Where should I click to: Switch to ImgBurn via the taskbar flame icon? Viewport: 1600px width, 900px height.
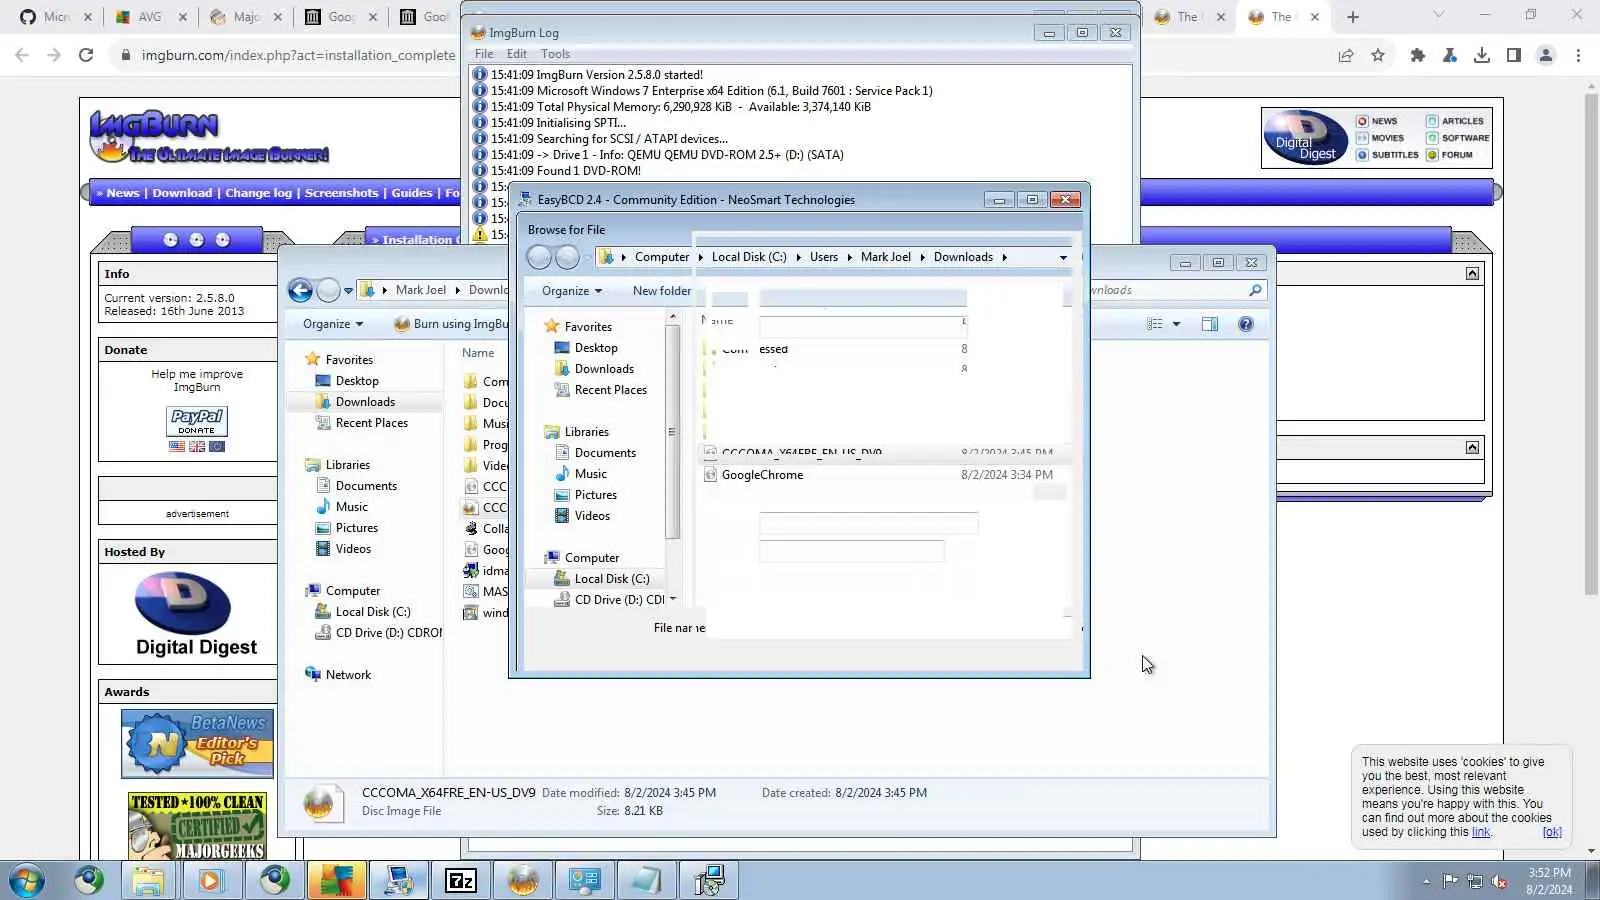click(523, 880)
